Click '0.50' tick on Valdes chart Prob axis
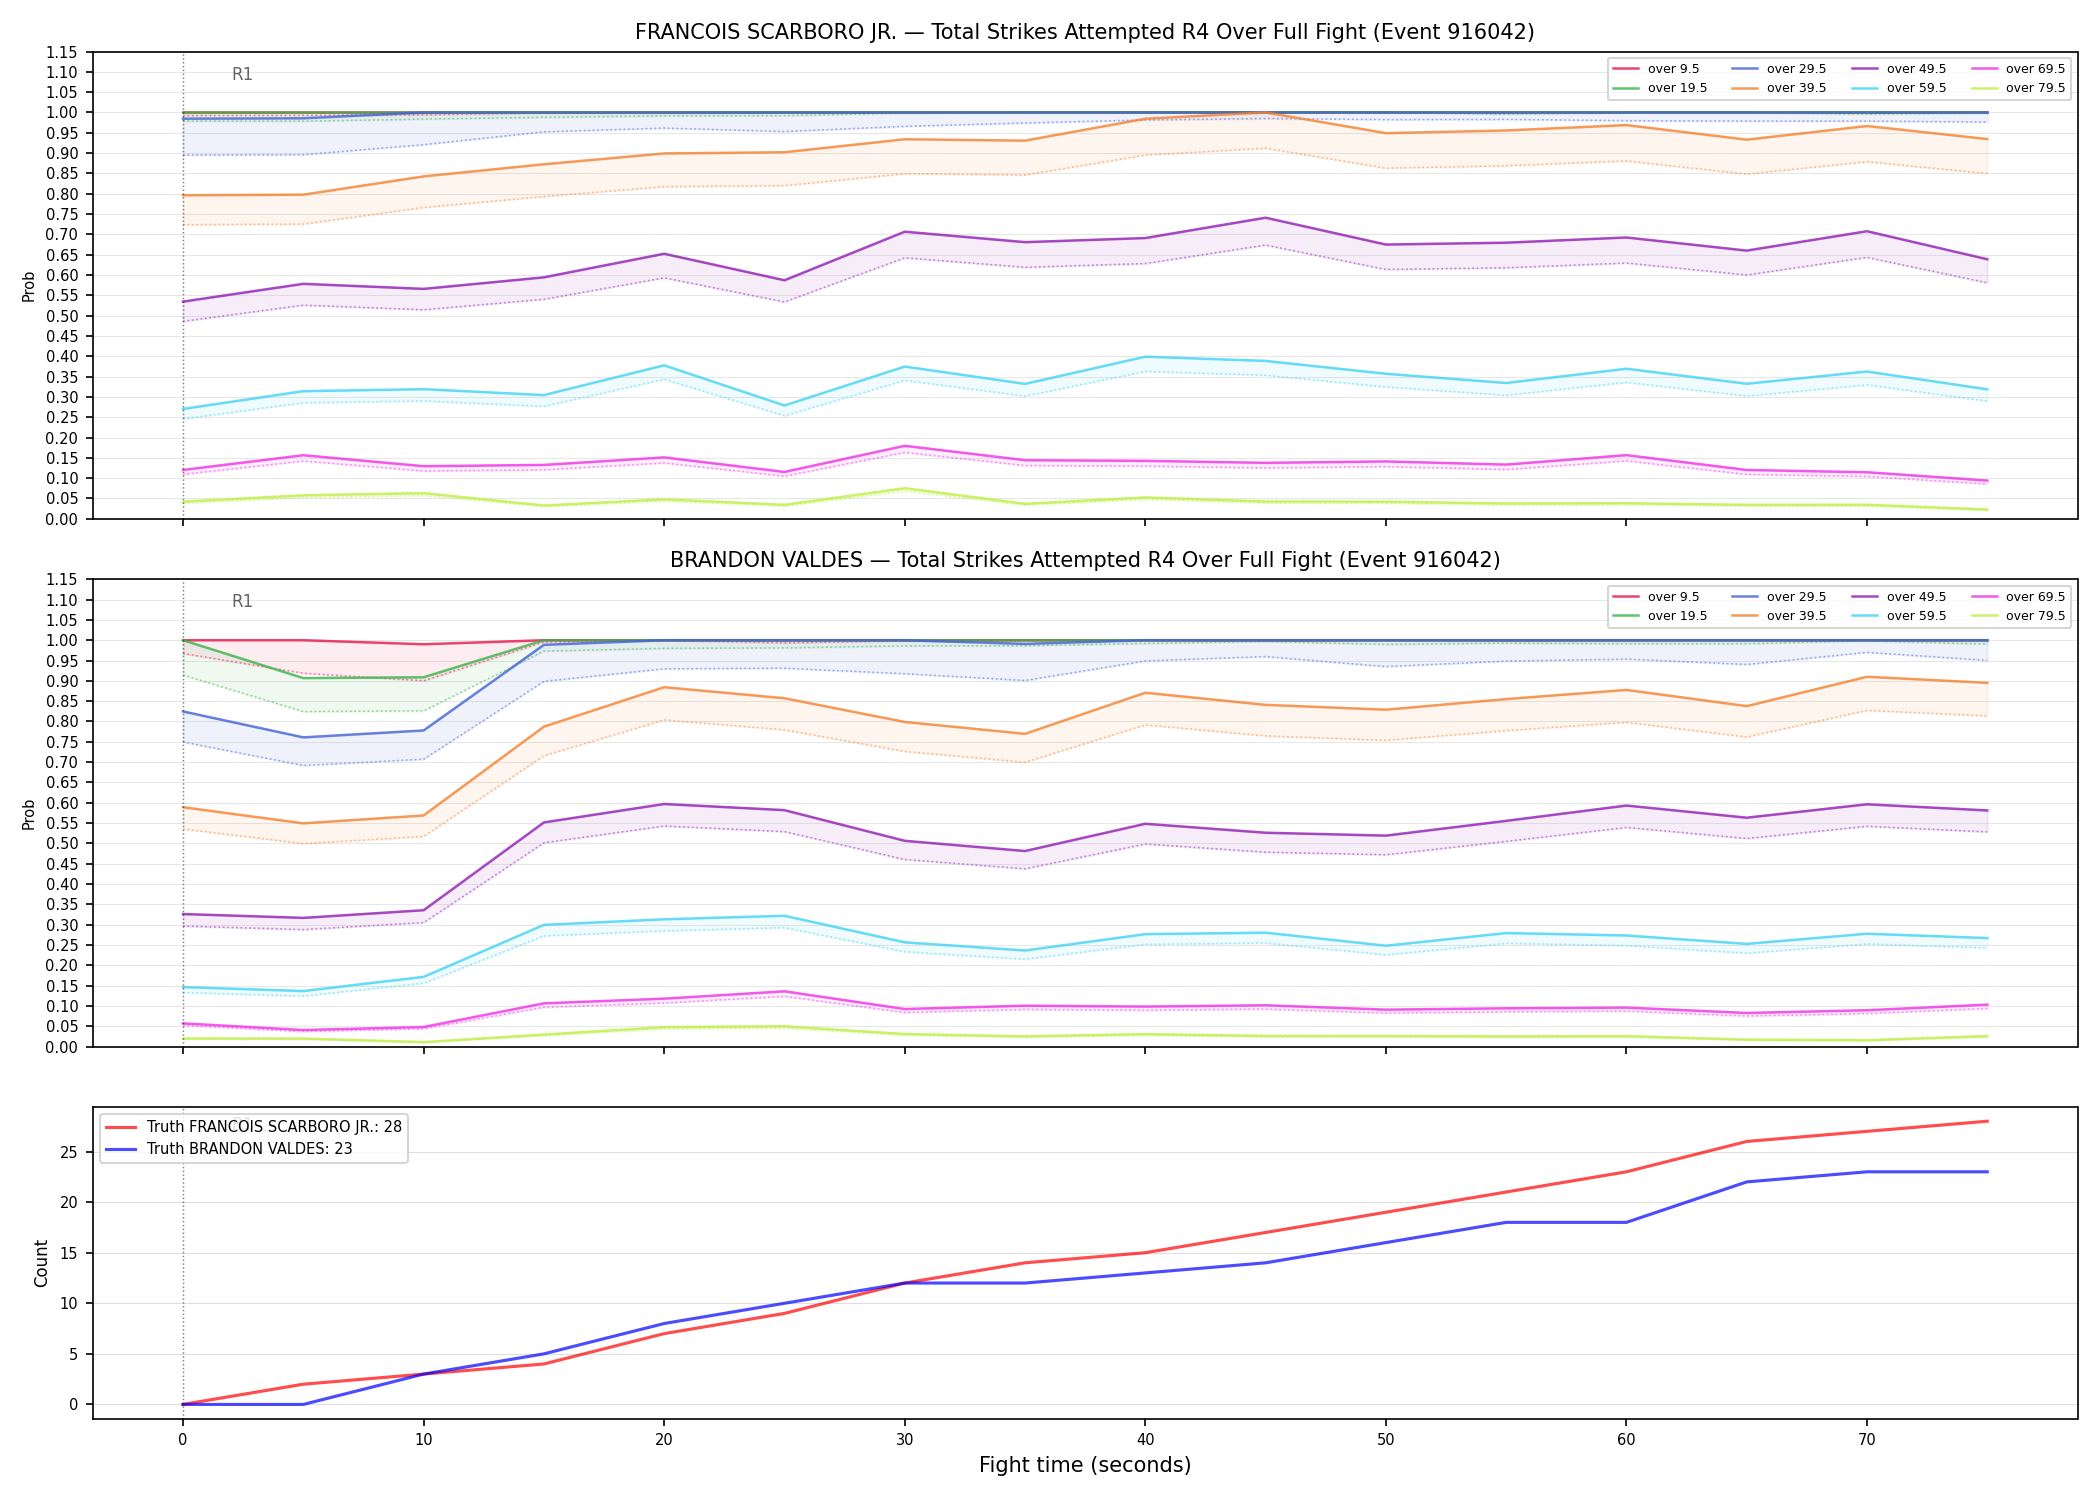This screenshot has width=2100, height=1500. click(62, 844)
